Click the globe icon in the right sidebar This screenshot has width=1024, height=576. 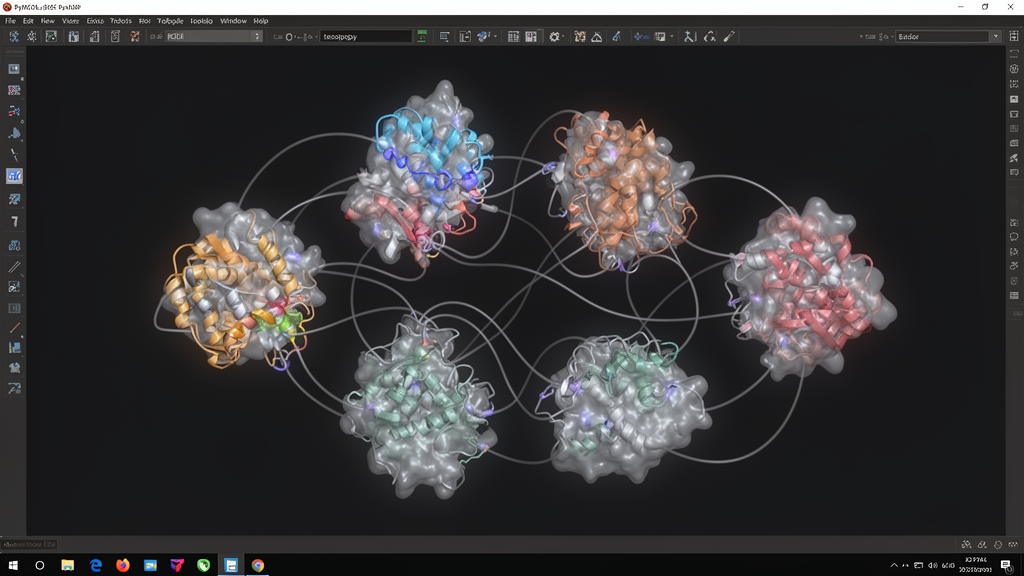pyautogui.click(x=1014, y=69)
